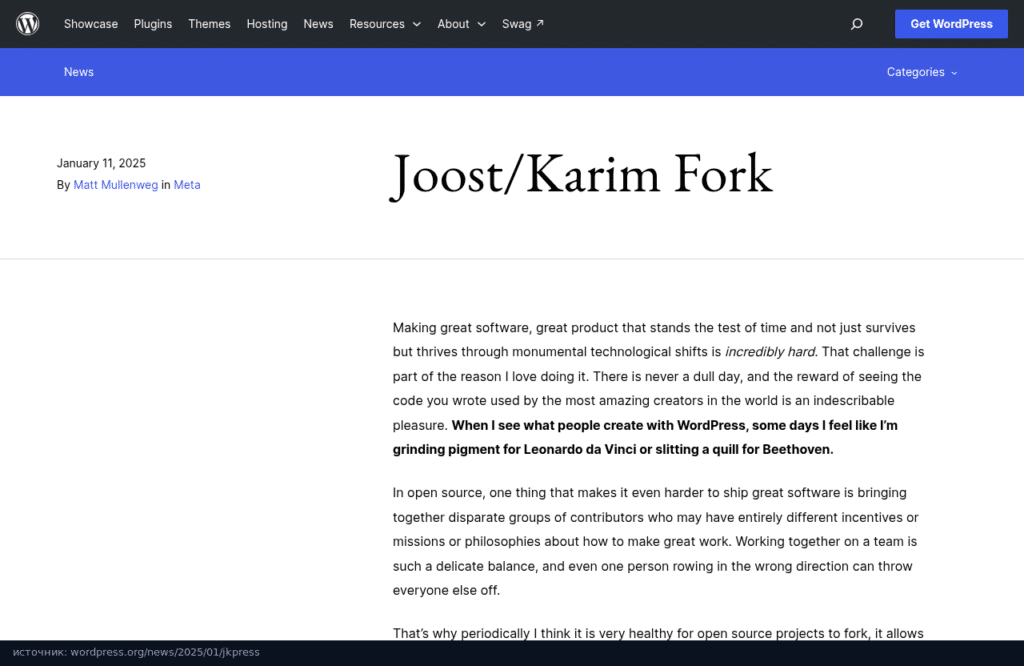The width and height of the screenshot is (1024, 666).
Task: Open News in the top dark navigation
Action: coord(318,24)
